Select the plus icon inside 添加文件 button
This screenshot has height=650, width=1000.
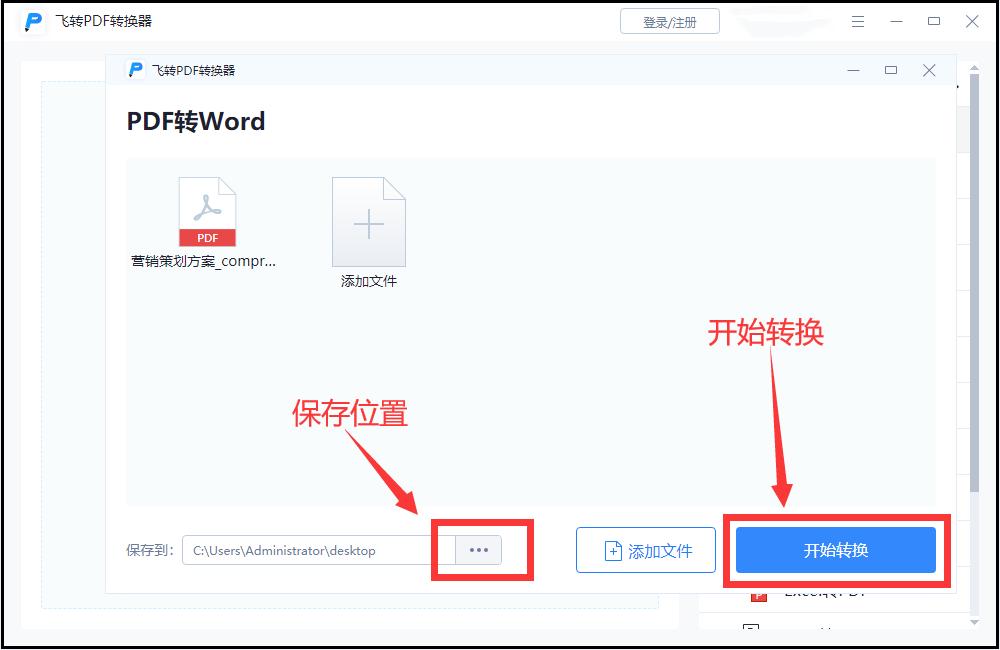[x=613, y=549]
